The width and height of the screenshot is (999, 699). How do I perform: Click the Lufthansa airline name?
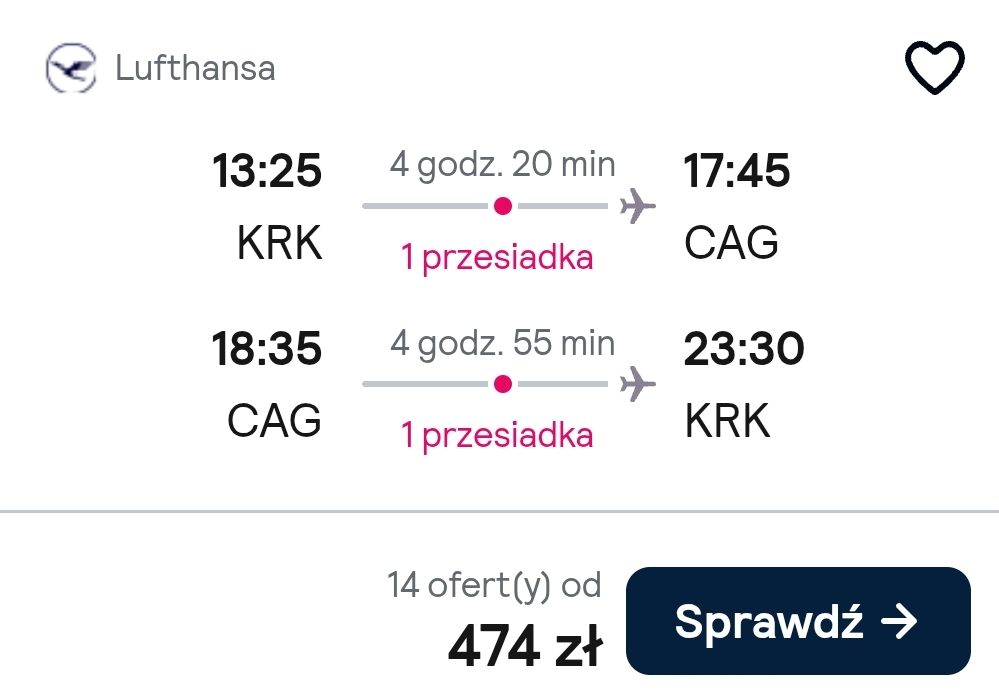pyautogui.click(x=195, y=68)
